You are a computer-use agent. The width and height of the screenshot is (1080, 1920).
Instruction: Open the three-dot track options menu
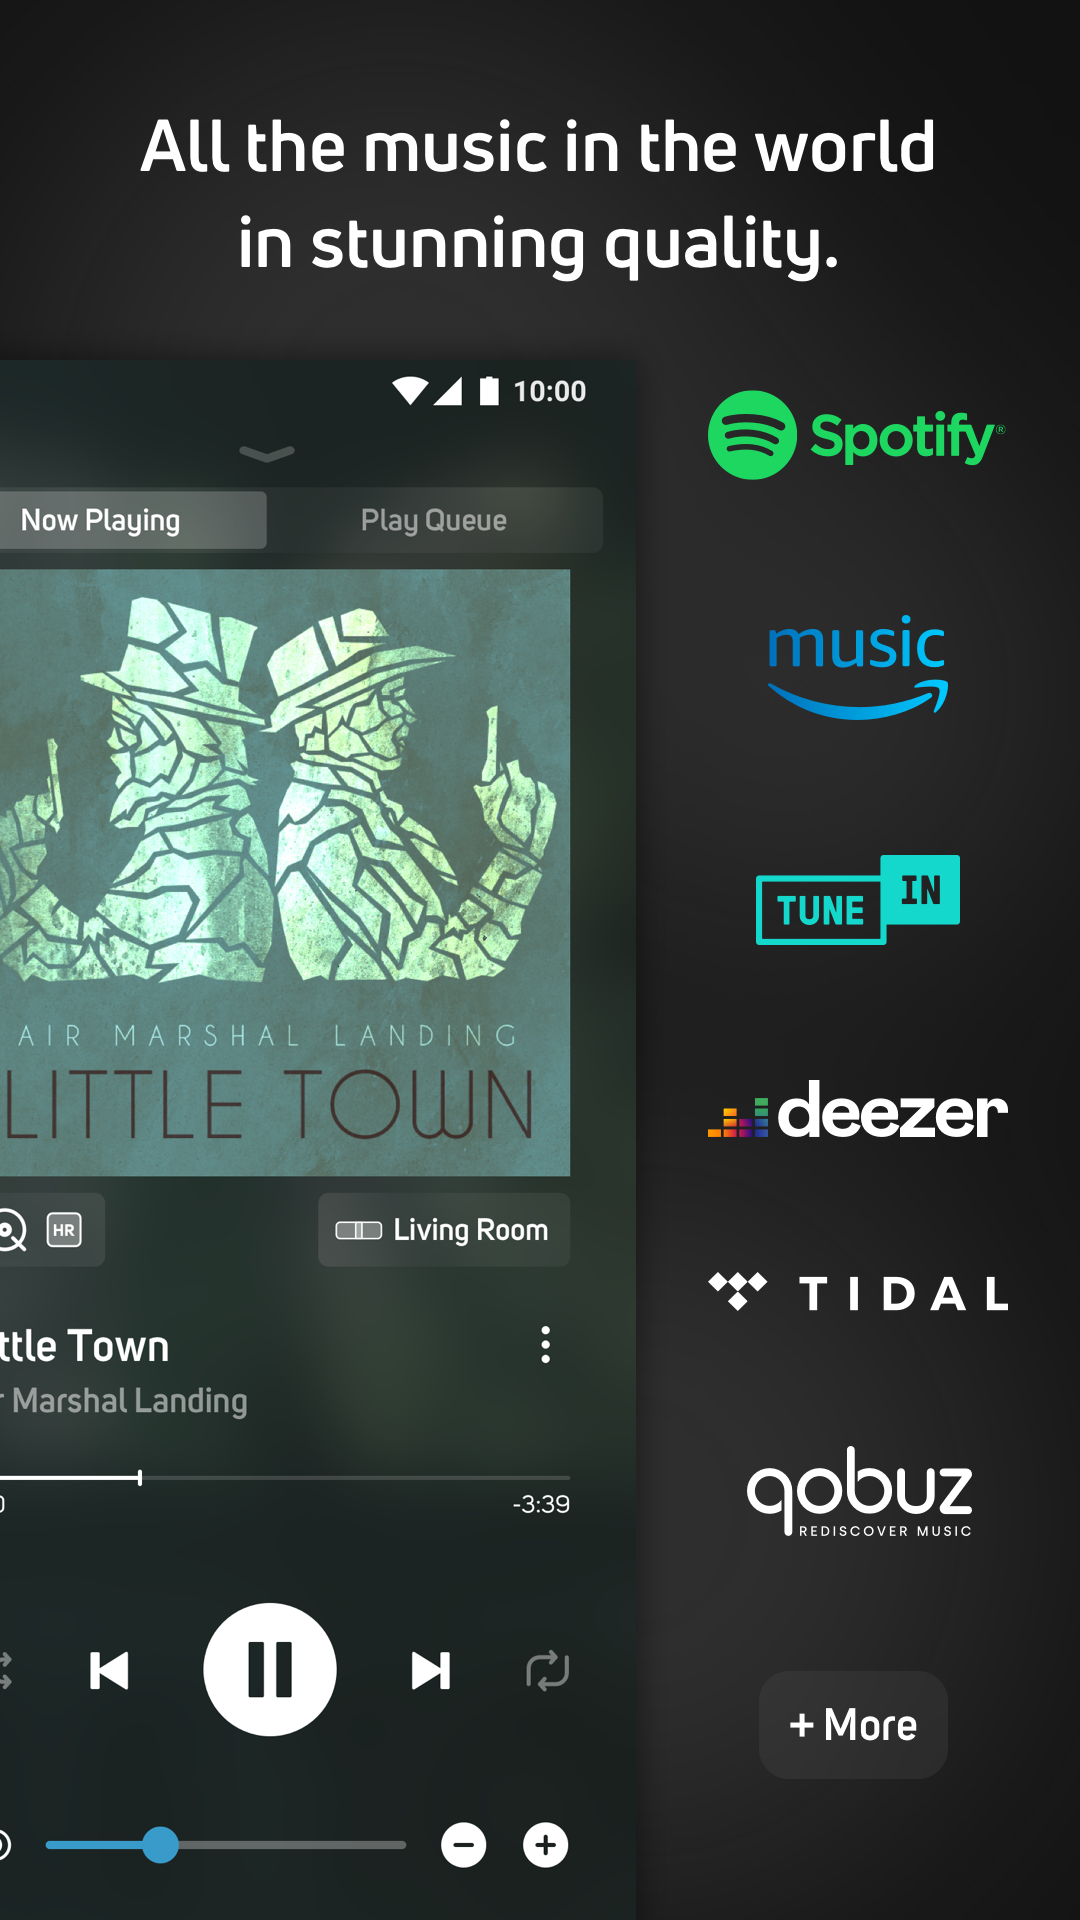click(x=545, y=1345)
